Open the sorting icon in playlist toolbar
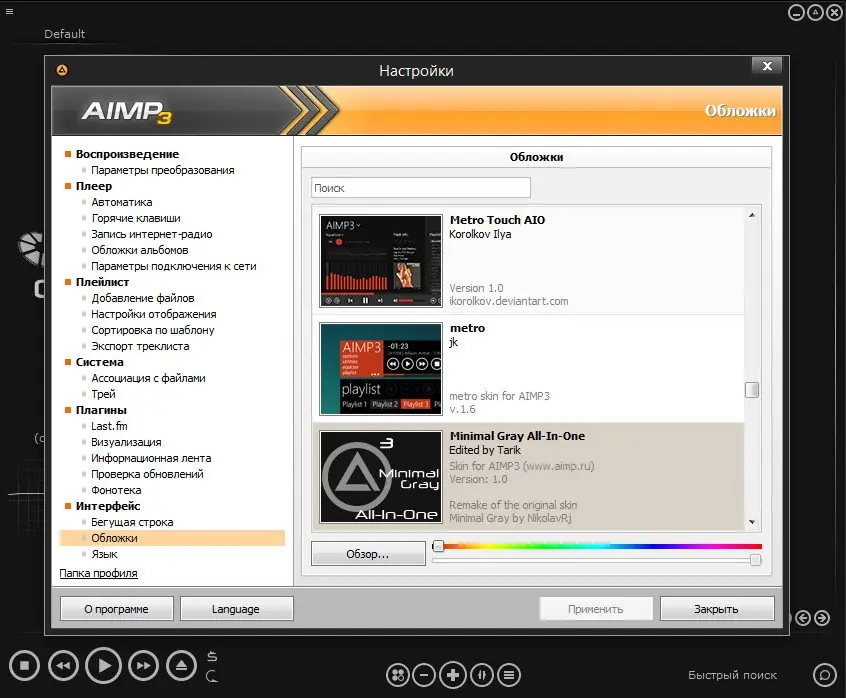The width and height of the screenshot is (846, 698). (482, 675)
